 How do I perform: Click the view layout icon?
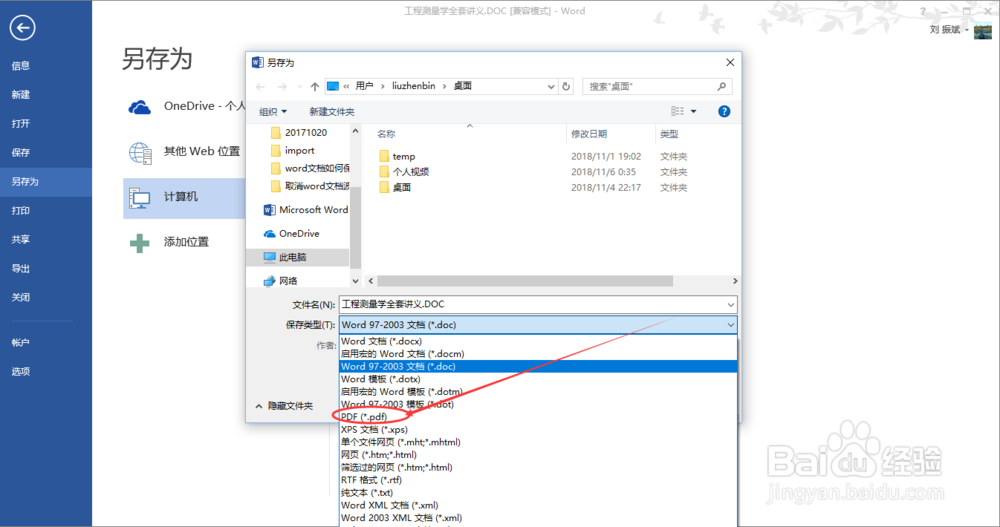pyautogui.click(x=677, y=111)
